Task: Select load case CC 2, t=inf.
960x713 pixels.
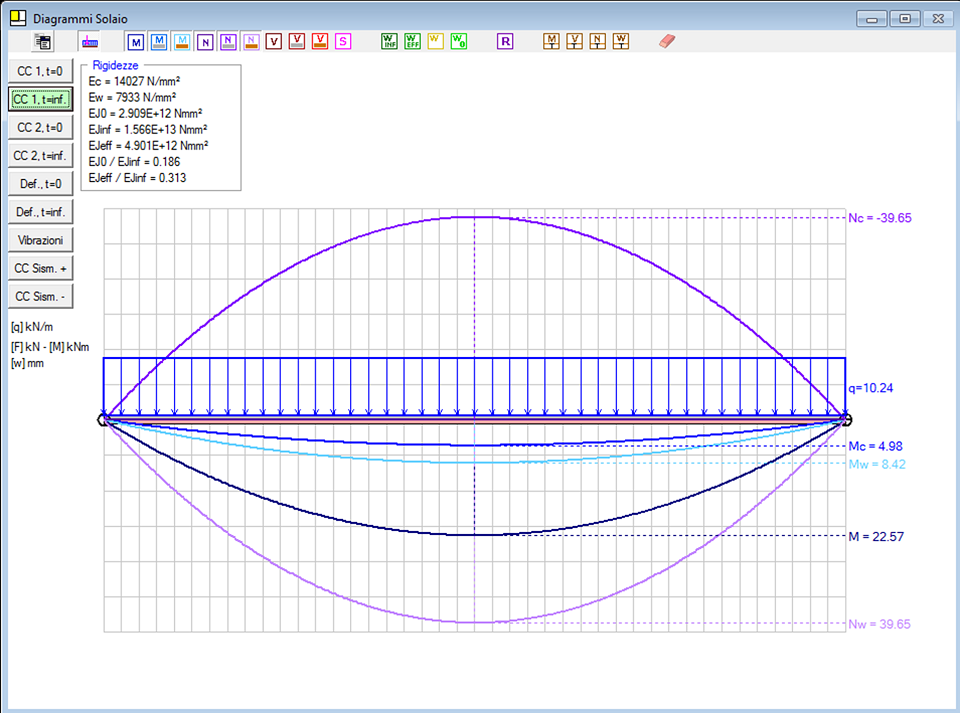Action: point(39,156)
